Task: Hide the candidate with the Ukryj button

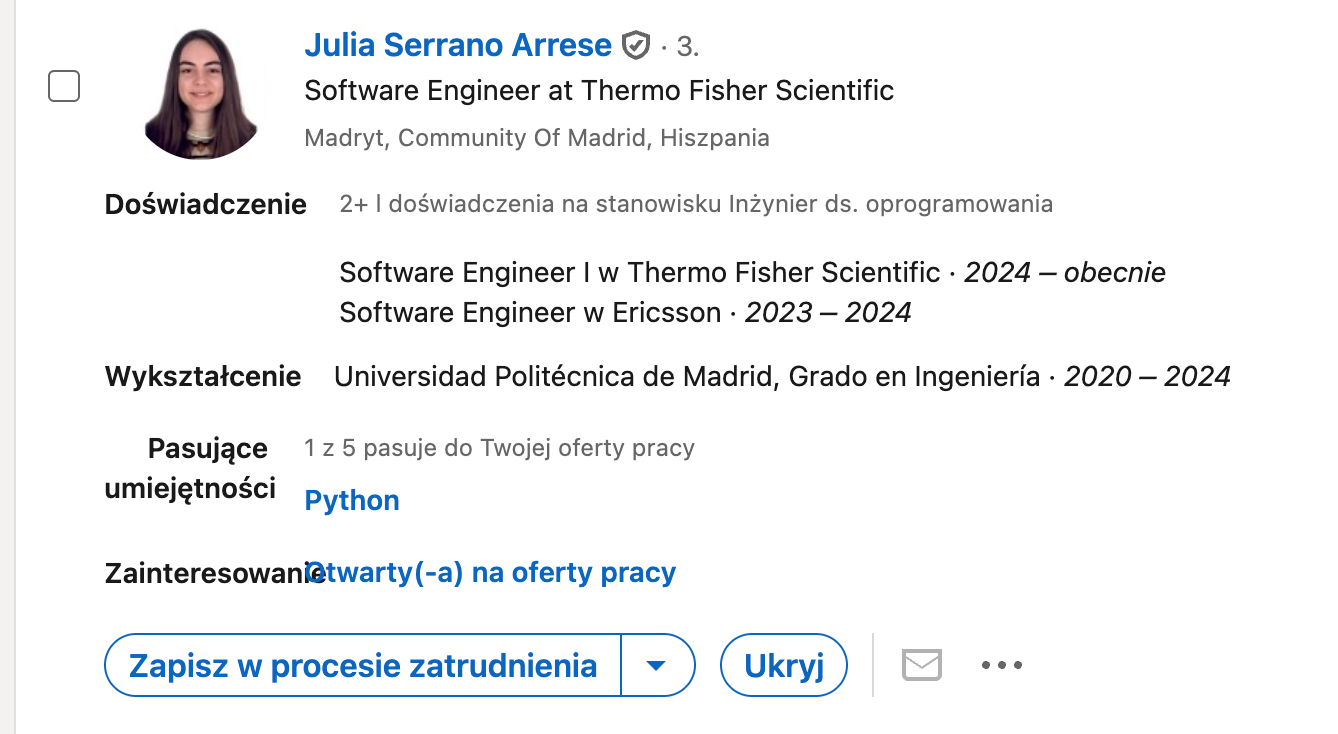Action: pyautogui.click(x=784, y=665)
